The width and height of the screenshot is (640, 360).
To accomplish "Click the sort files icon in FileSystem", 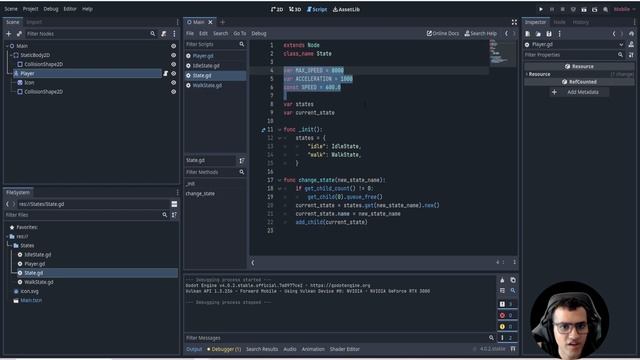I will pos(174,215).
